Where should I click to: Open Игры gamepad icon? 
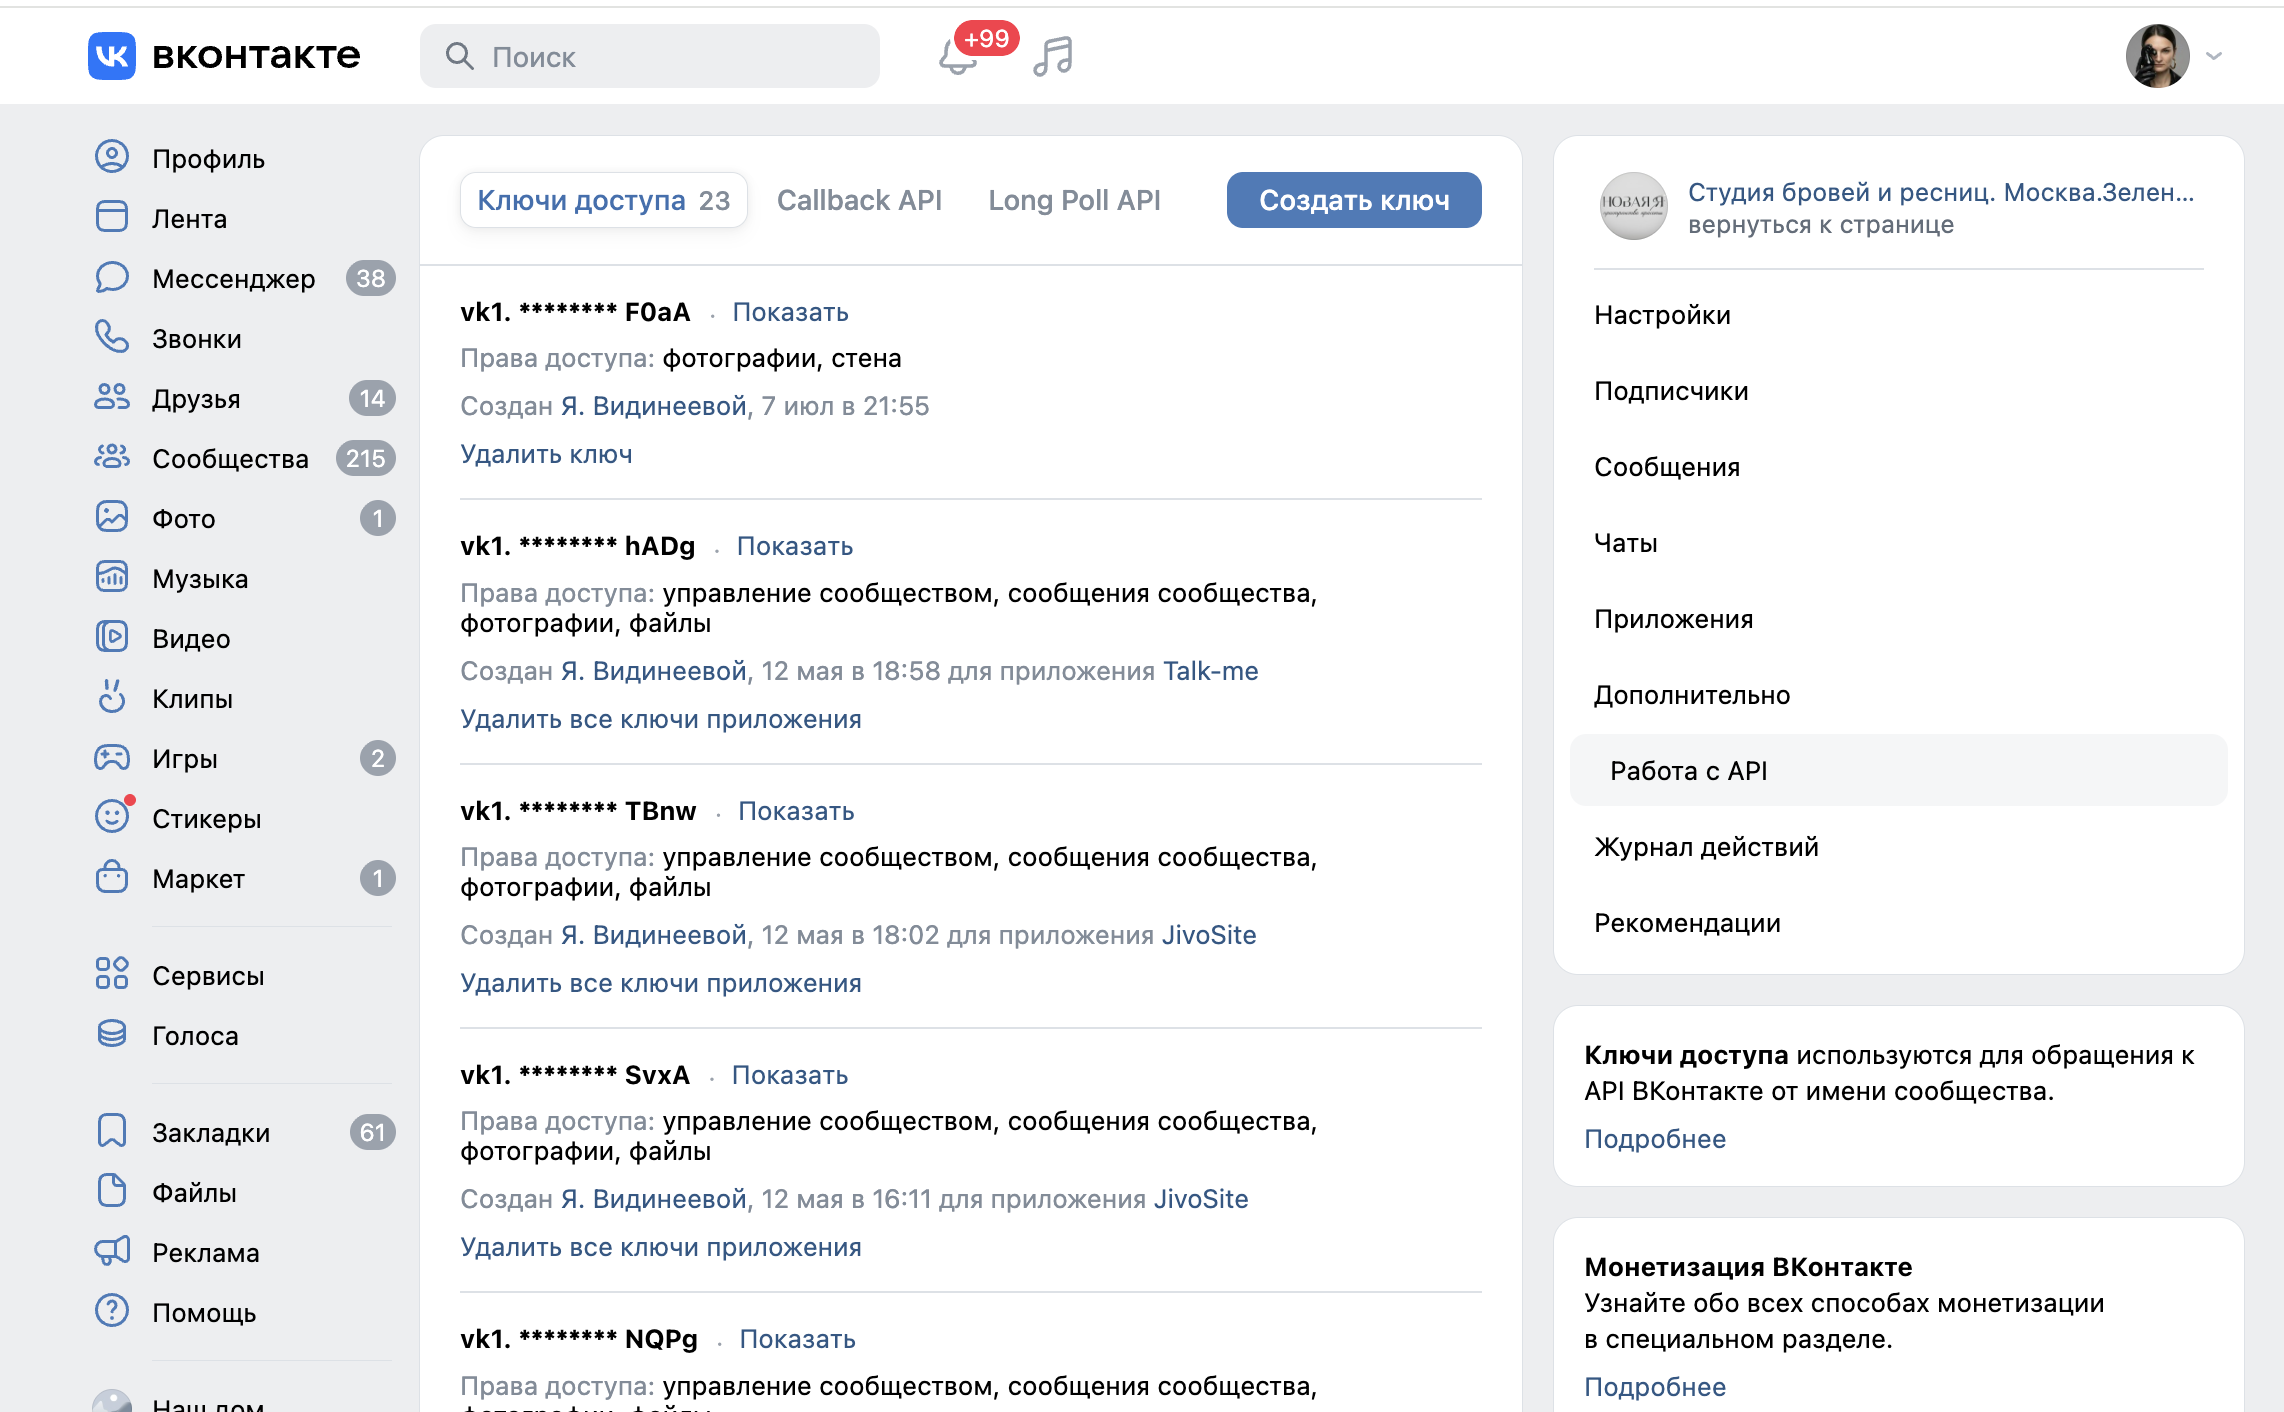pyautogui.click(x=112, y=758)
